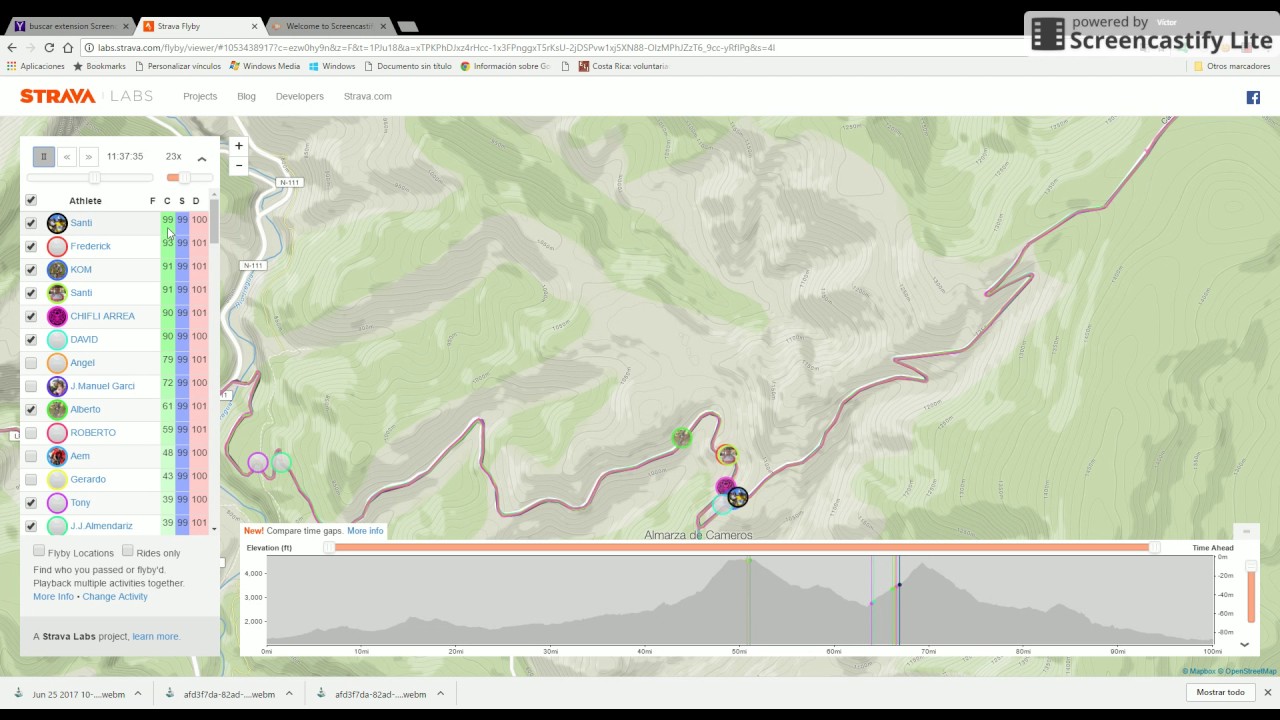Uncheck the Frederick checkbox
1280x720 pixels.
[31, 246]
